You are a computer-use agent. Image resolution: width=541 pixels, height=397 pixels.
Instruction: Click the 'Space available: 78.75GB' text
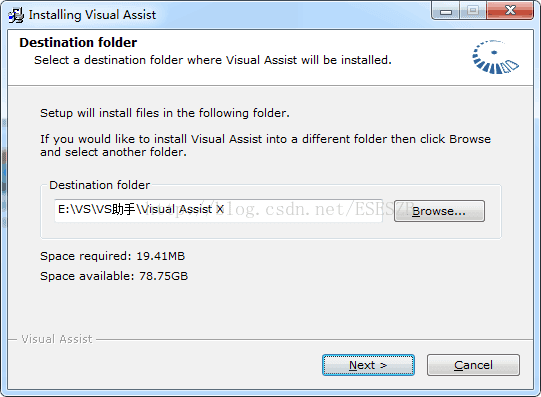[x=114, y=276]
